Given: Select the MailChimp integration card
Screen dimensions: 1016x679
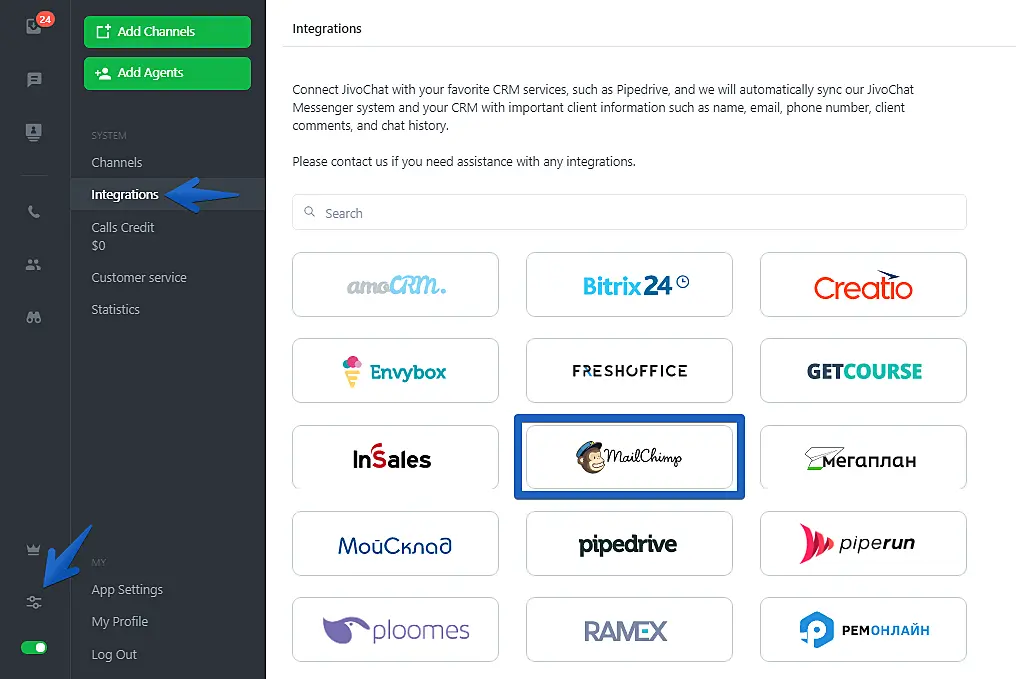Looking at the screenshot, I should [629, 457].
